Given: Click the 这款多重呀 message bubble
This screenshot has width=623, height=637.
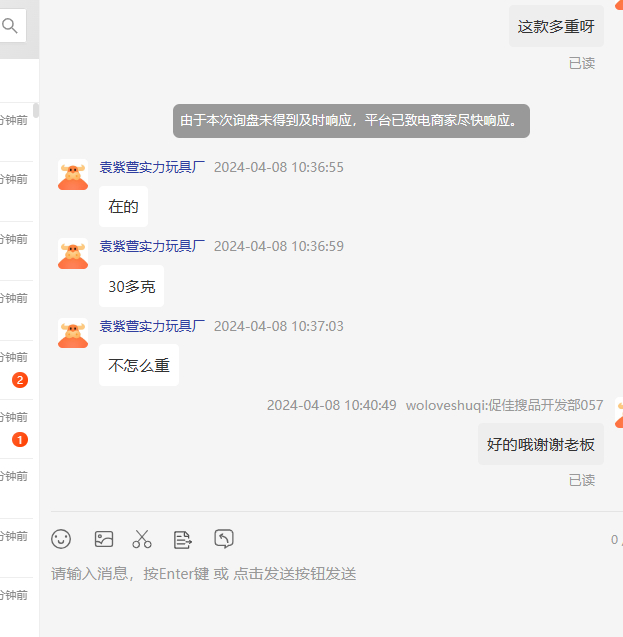Looking at the screenshot, I should point(556,27).
